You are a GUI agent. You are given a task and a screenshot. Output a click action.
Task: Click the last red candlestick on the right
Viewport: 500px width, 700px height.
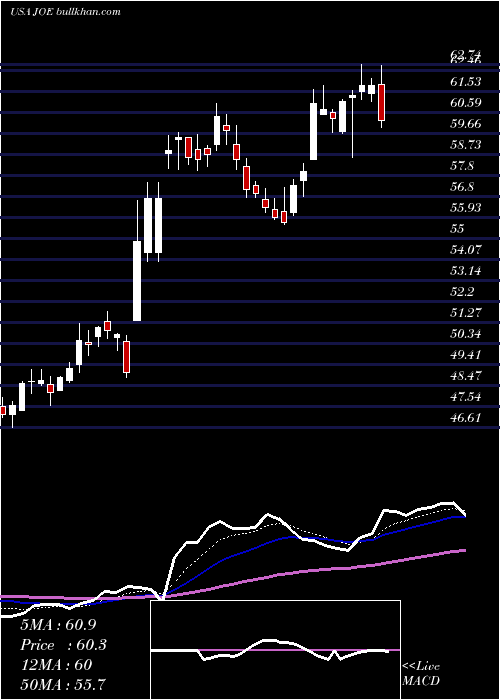(x=381, y=102)
